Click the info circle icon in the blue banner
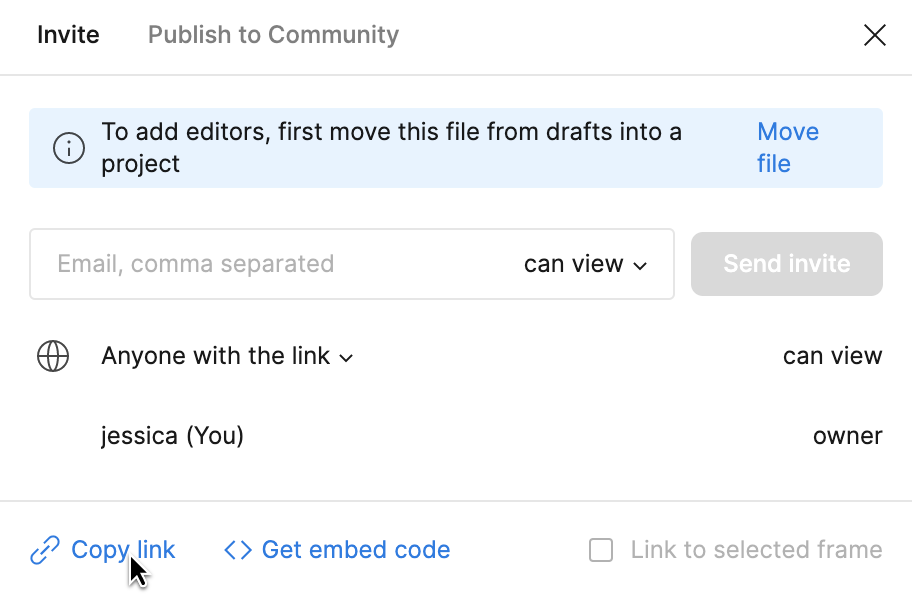Image resolution: width=912 pixels, height=594 pixels. (69, 148)
